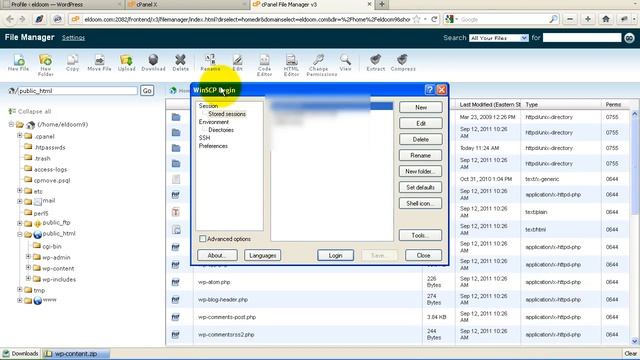Expand the mail folder node
The height and width of the screenshot is (360, 640).
tap(20, 201)
